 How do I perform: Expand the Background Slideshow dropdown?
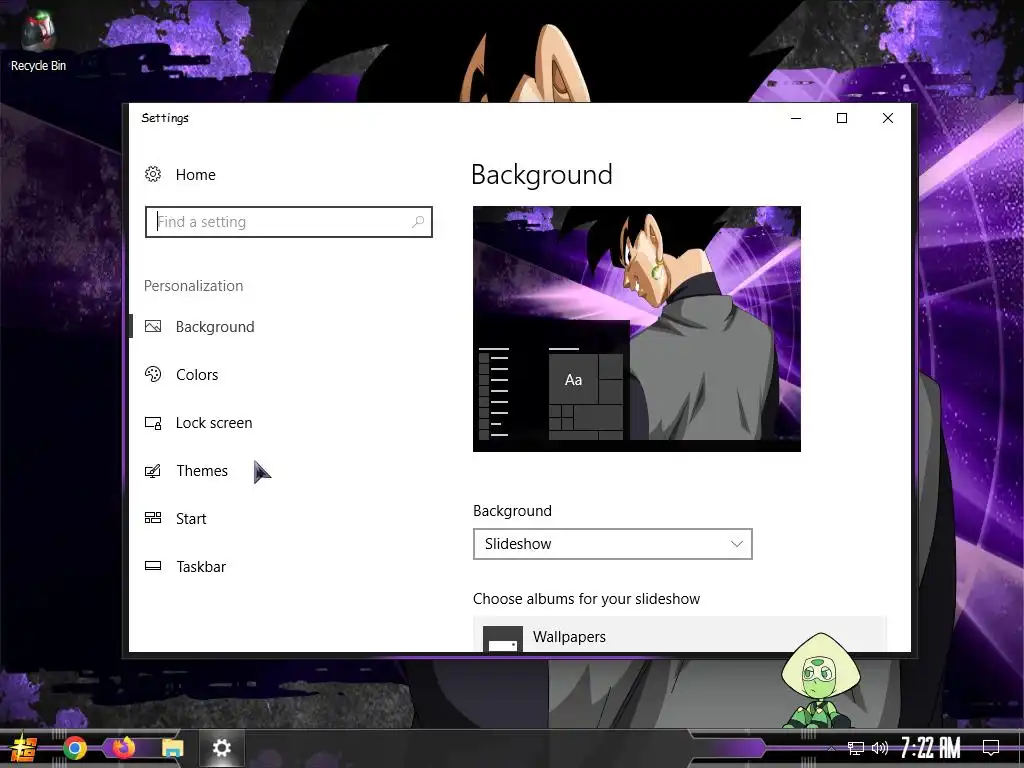pyautogui.click(x=613, y=544)
